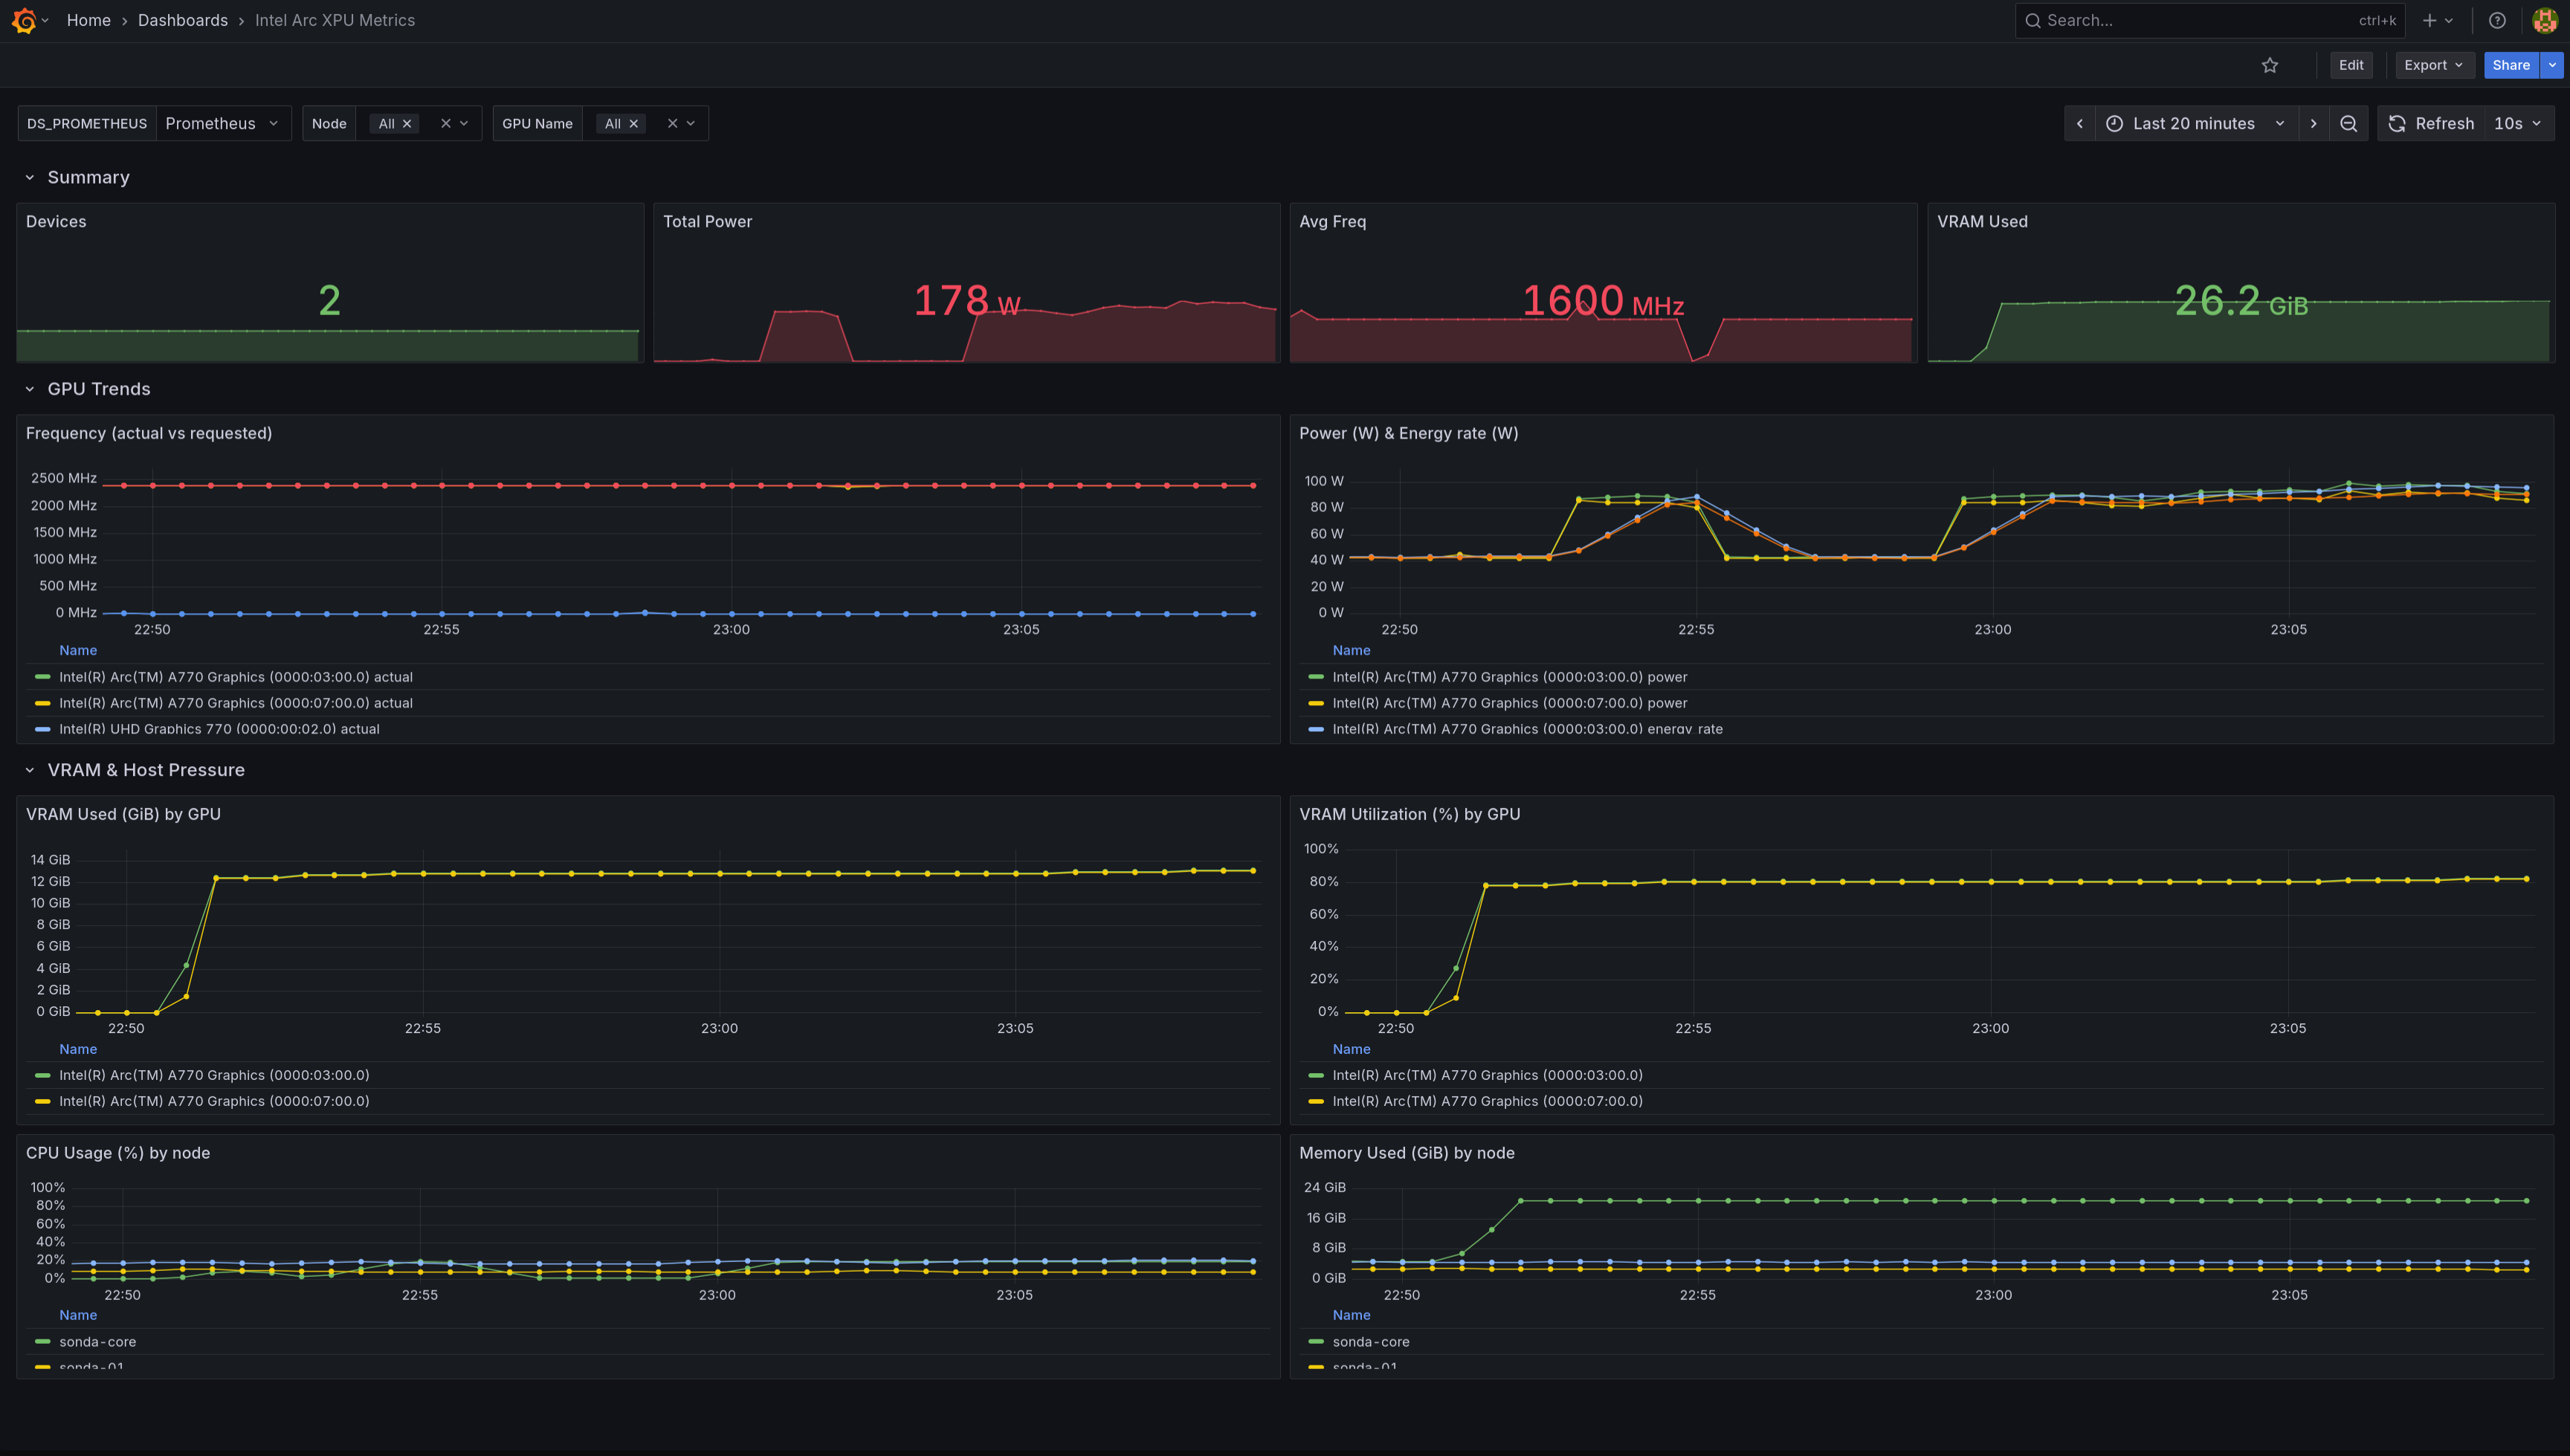
Task: Open the Grafana home logo menu
Action: click(x=26, y=20)
